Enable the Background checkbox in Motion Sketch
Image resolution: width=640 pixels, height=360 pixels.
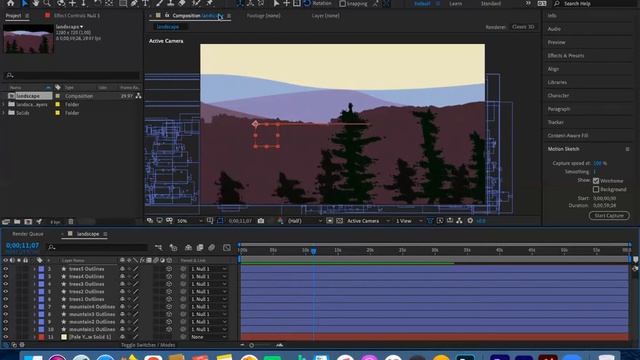(x=596, y=189)
